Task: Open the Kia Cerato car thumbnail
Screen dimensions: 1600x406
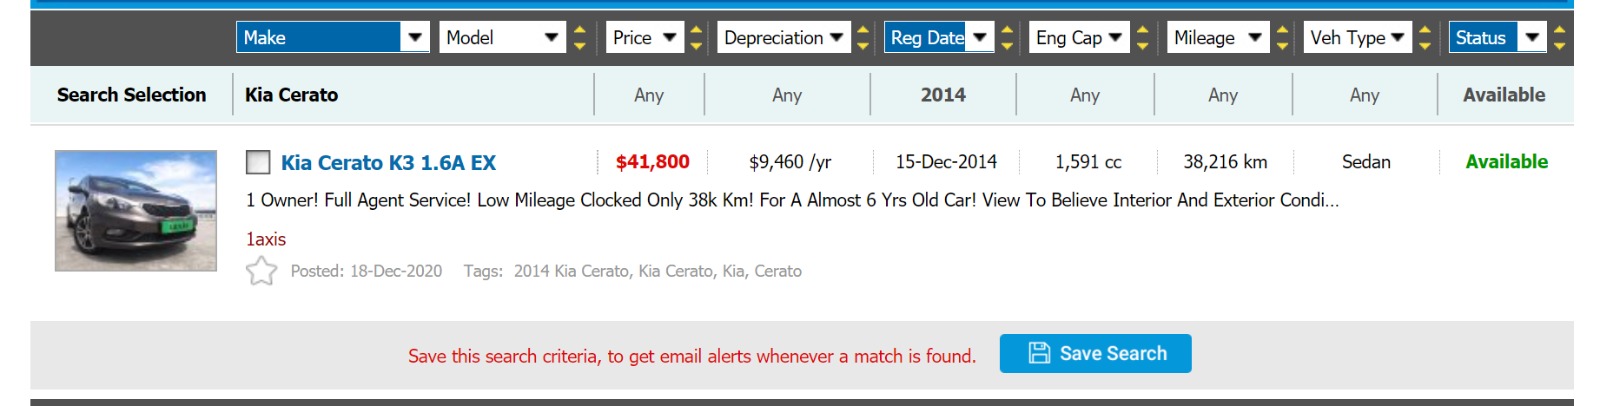Action: coord(136,211)
